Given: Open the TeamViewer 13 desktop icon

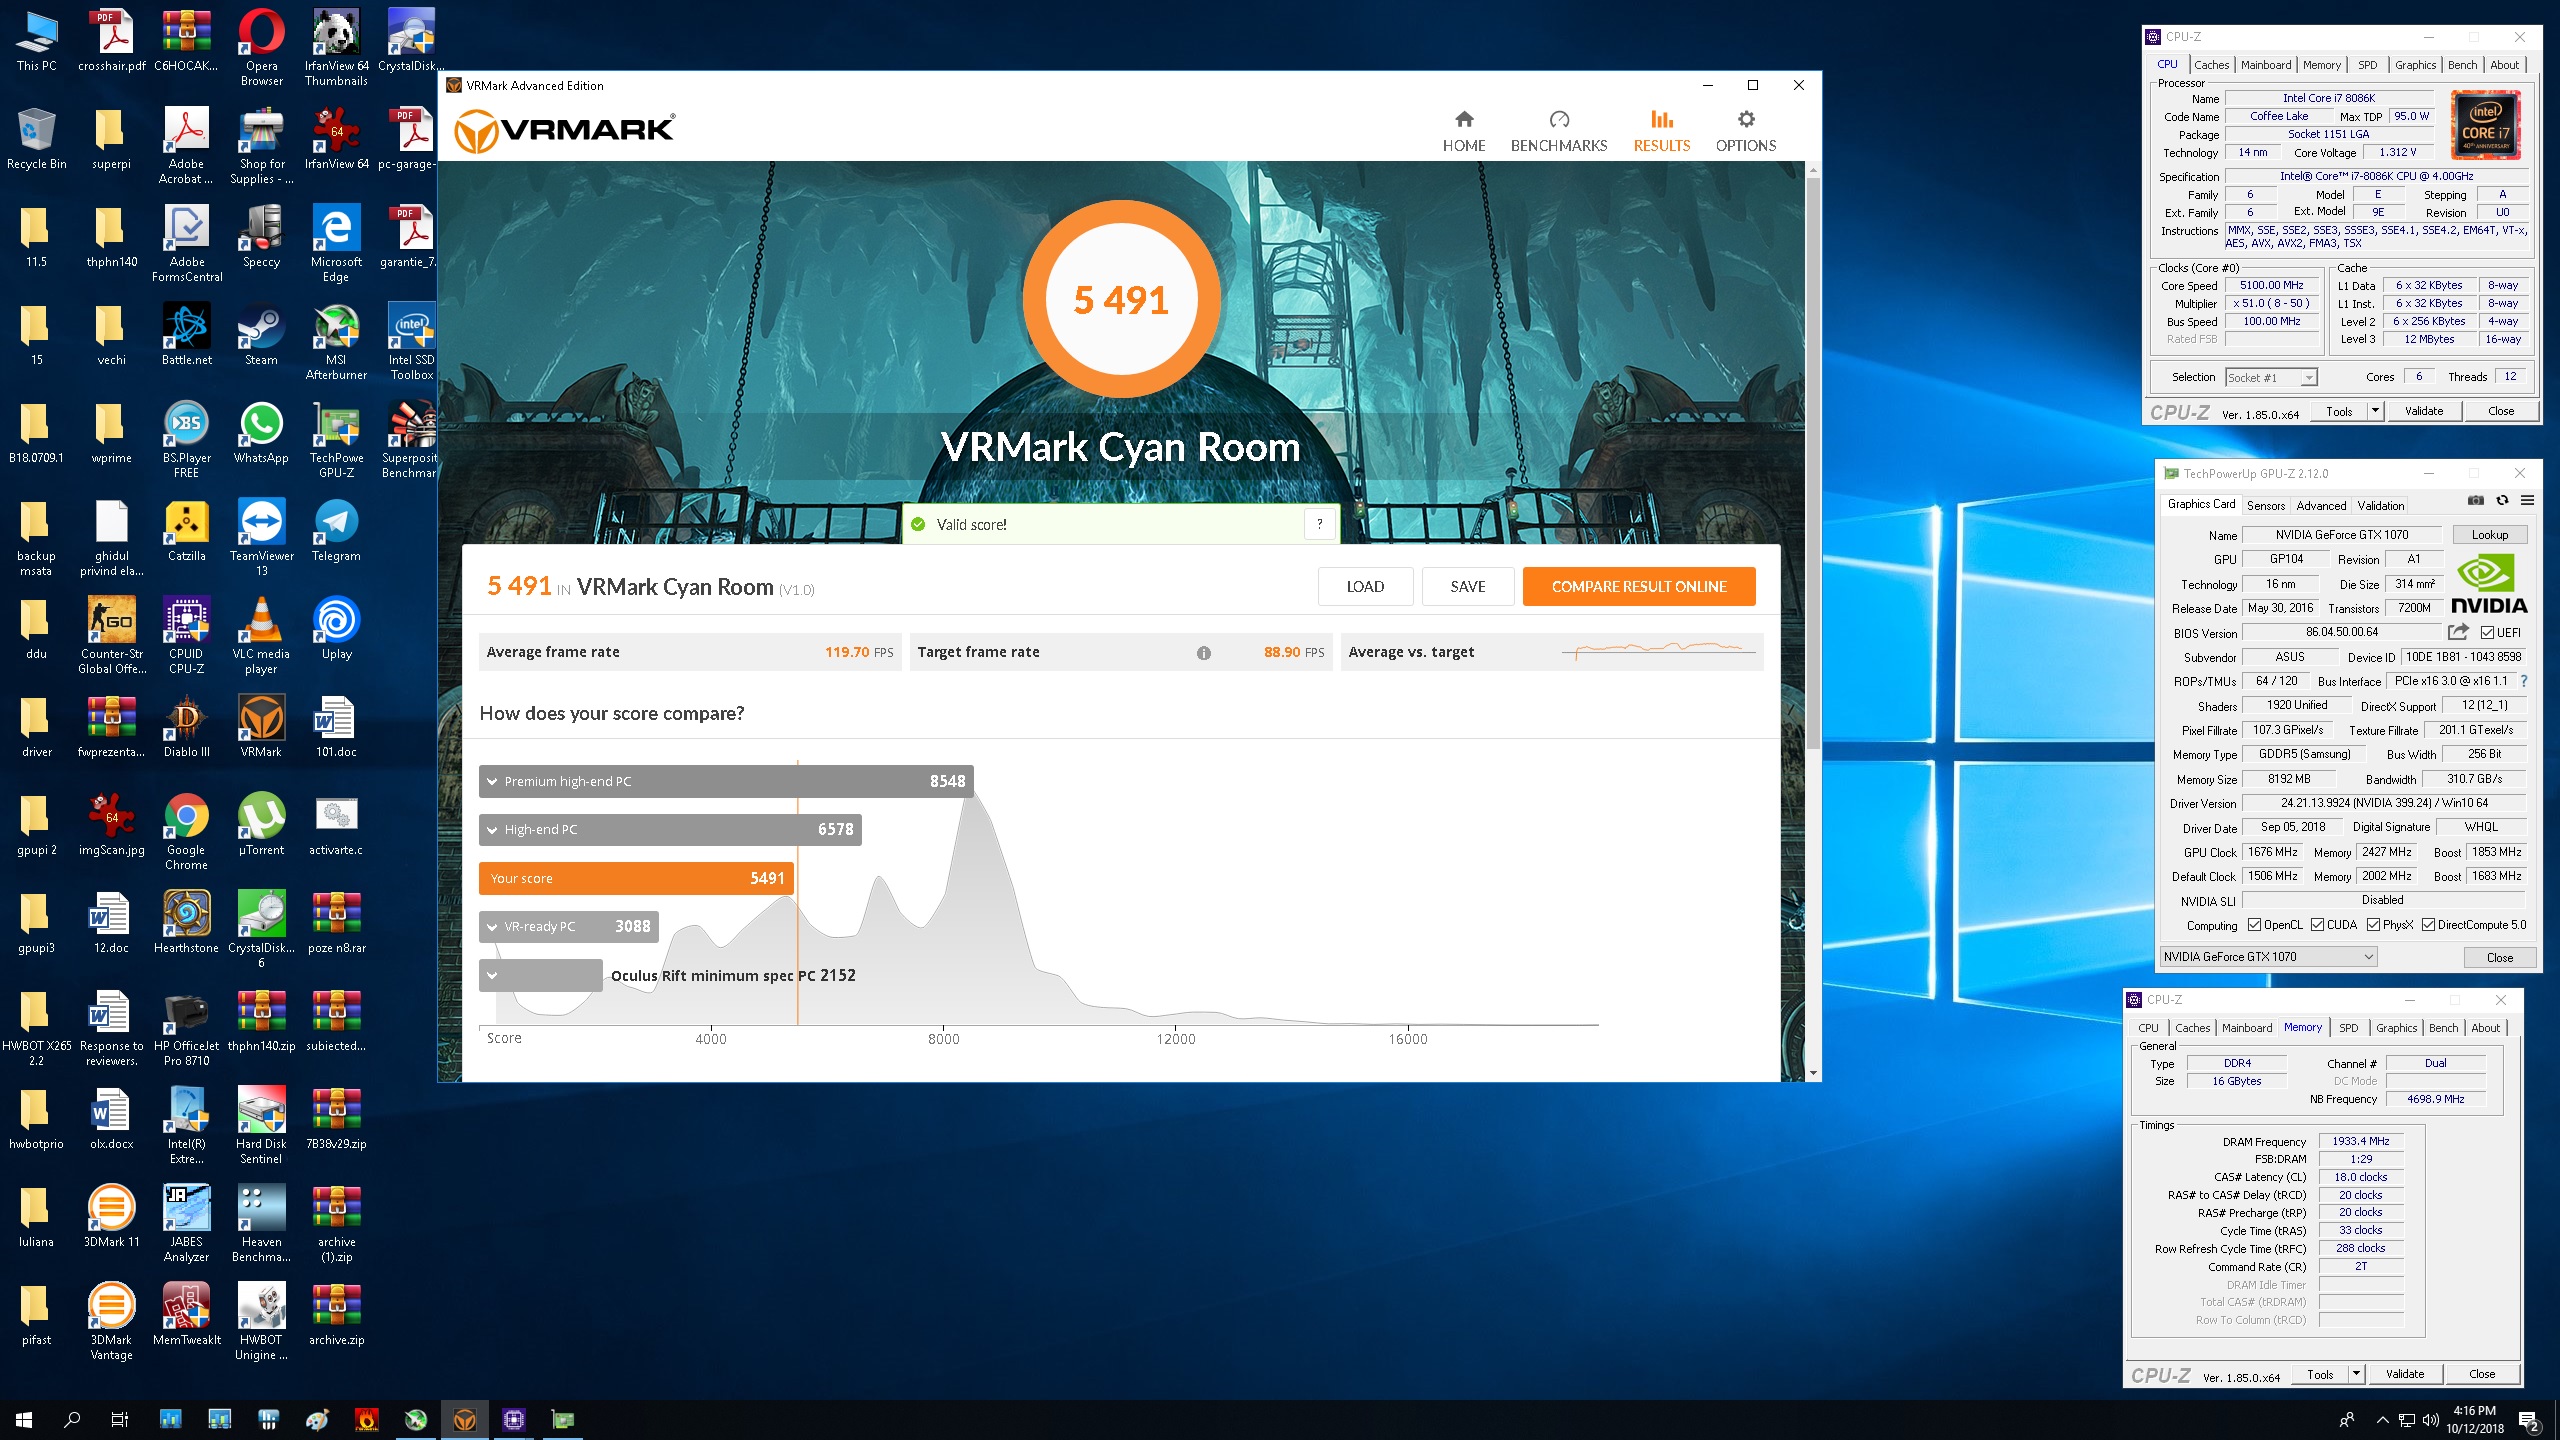Looking at the screenshot, I should point(261,539).
